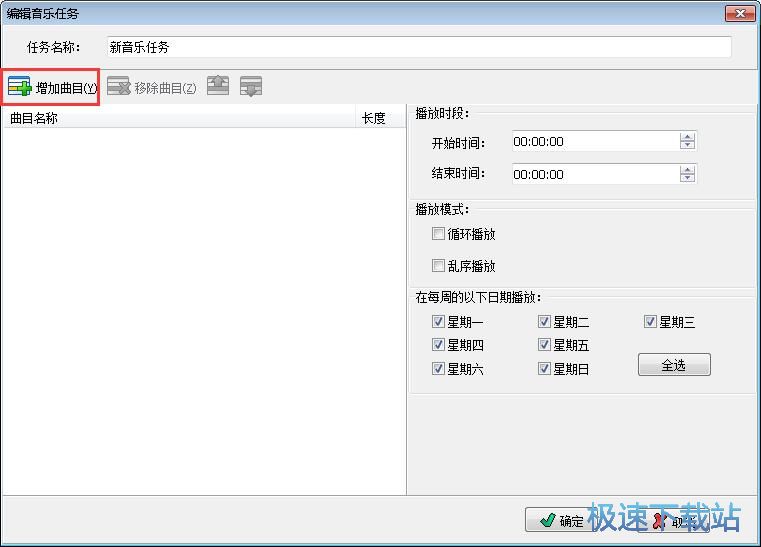This screenshot has width=761, height=547.
Task: Toggle the 星期五 checkbox
Action: (544, 345)
